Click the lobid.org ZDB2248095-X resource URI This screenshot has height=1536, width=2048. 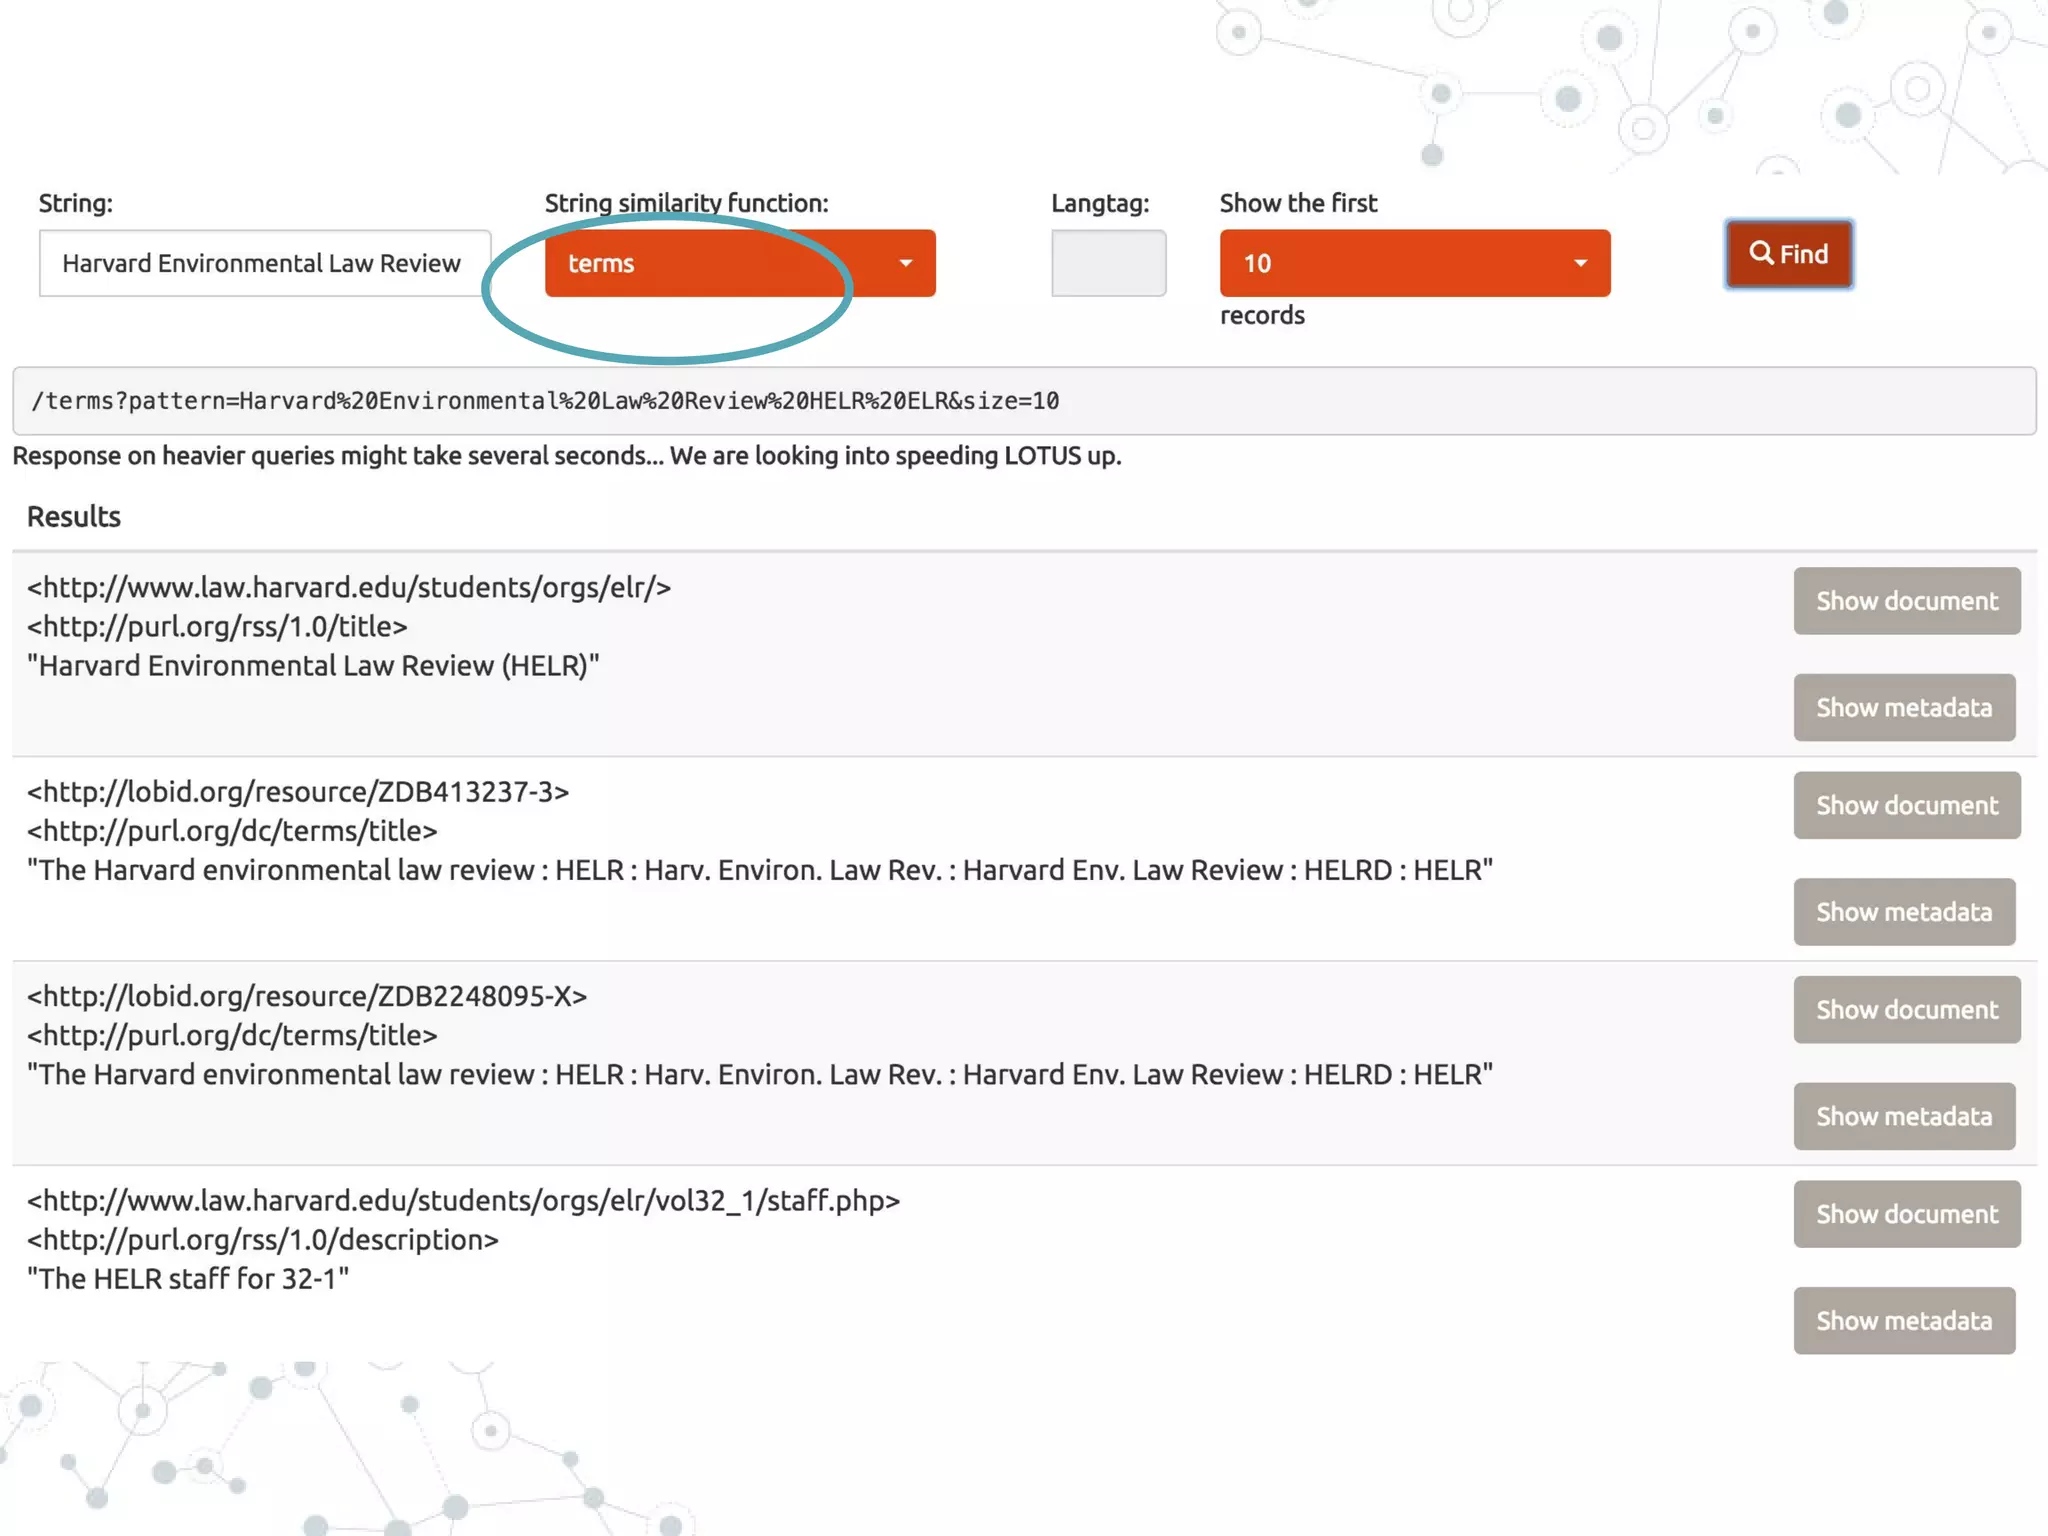point(307,996)
